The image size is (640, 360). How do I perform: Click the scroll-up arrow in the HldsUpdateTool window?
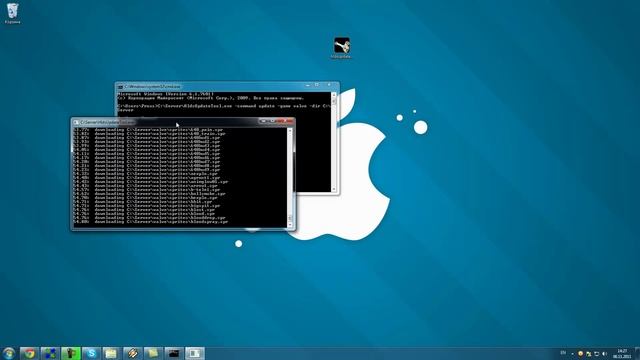coord(290,131)
